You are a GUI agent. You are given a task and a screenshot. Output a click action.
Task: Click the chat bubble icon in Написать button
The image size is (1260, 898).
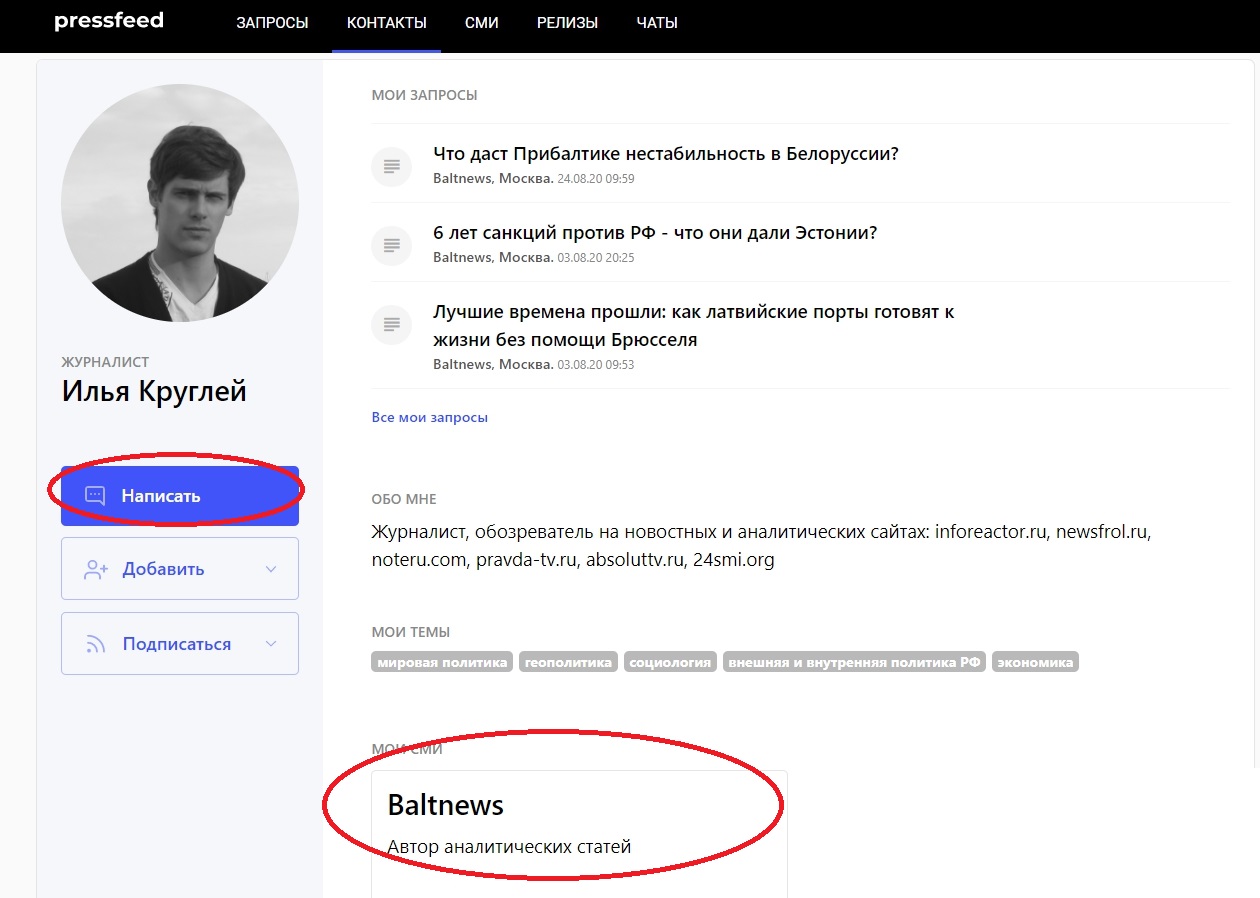pyautogui.click(x=95, y=496)
